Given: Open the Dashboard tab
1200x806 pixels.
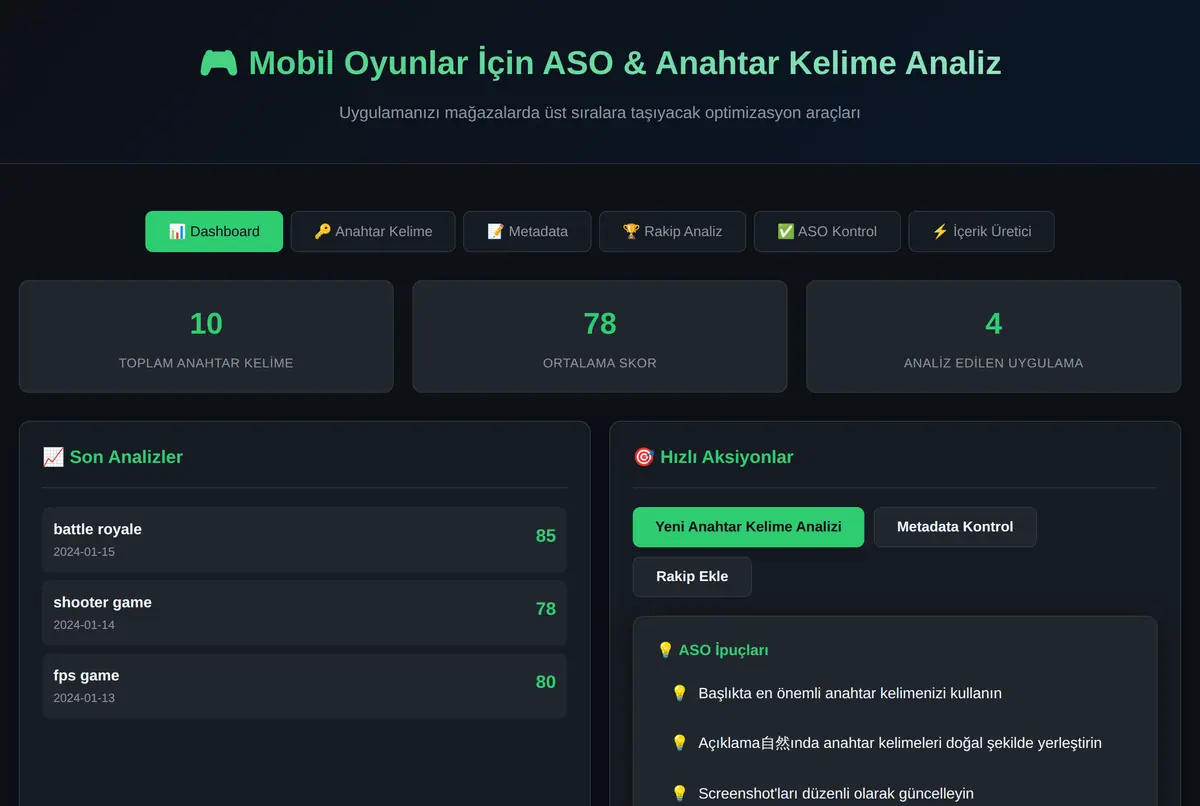Looking at the screenshot, I should 214,231.
